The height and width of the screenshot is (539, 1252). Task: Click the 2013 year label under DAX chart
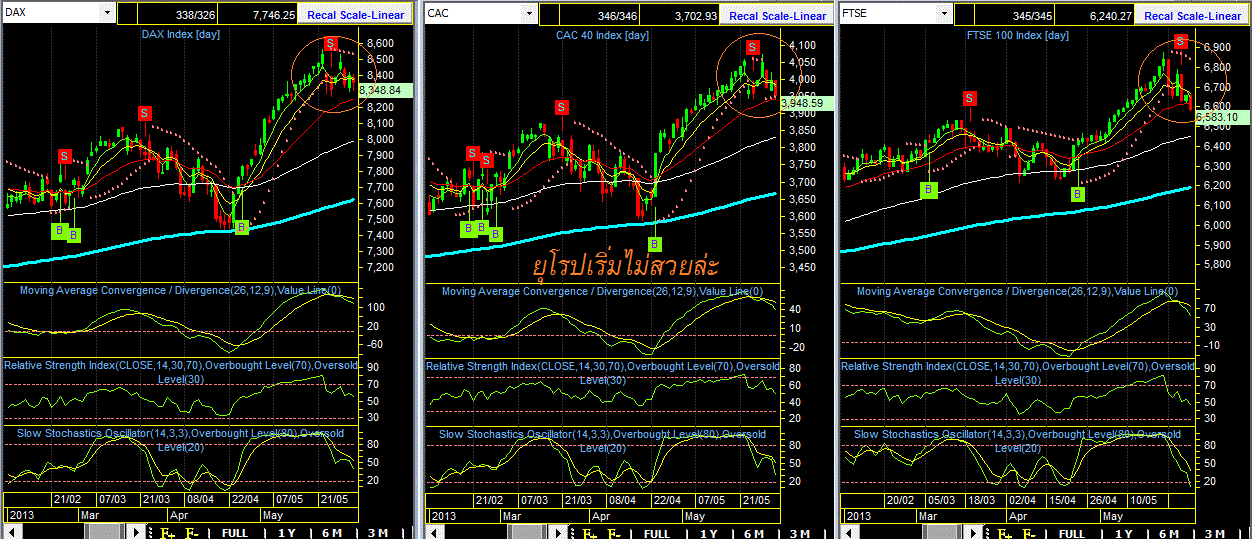coord(22,516)
